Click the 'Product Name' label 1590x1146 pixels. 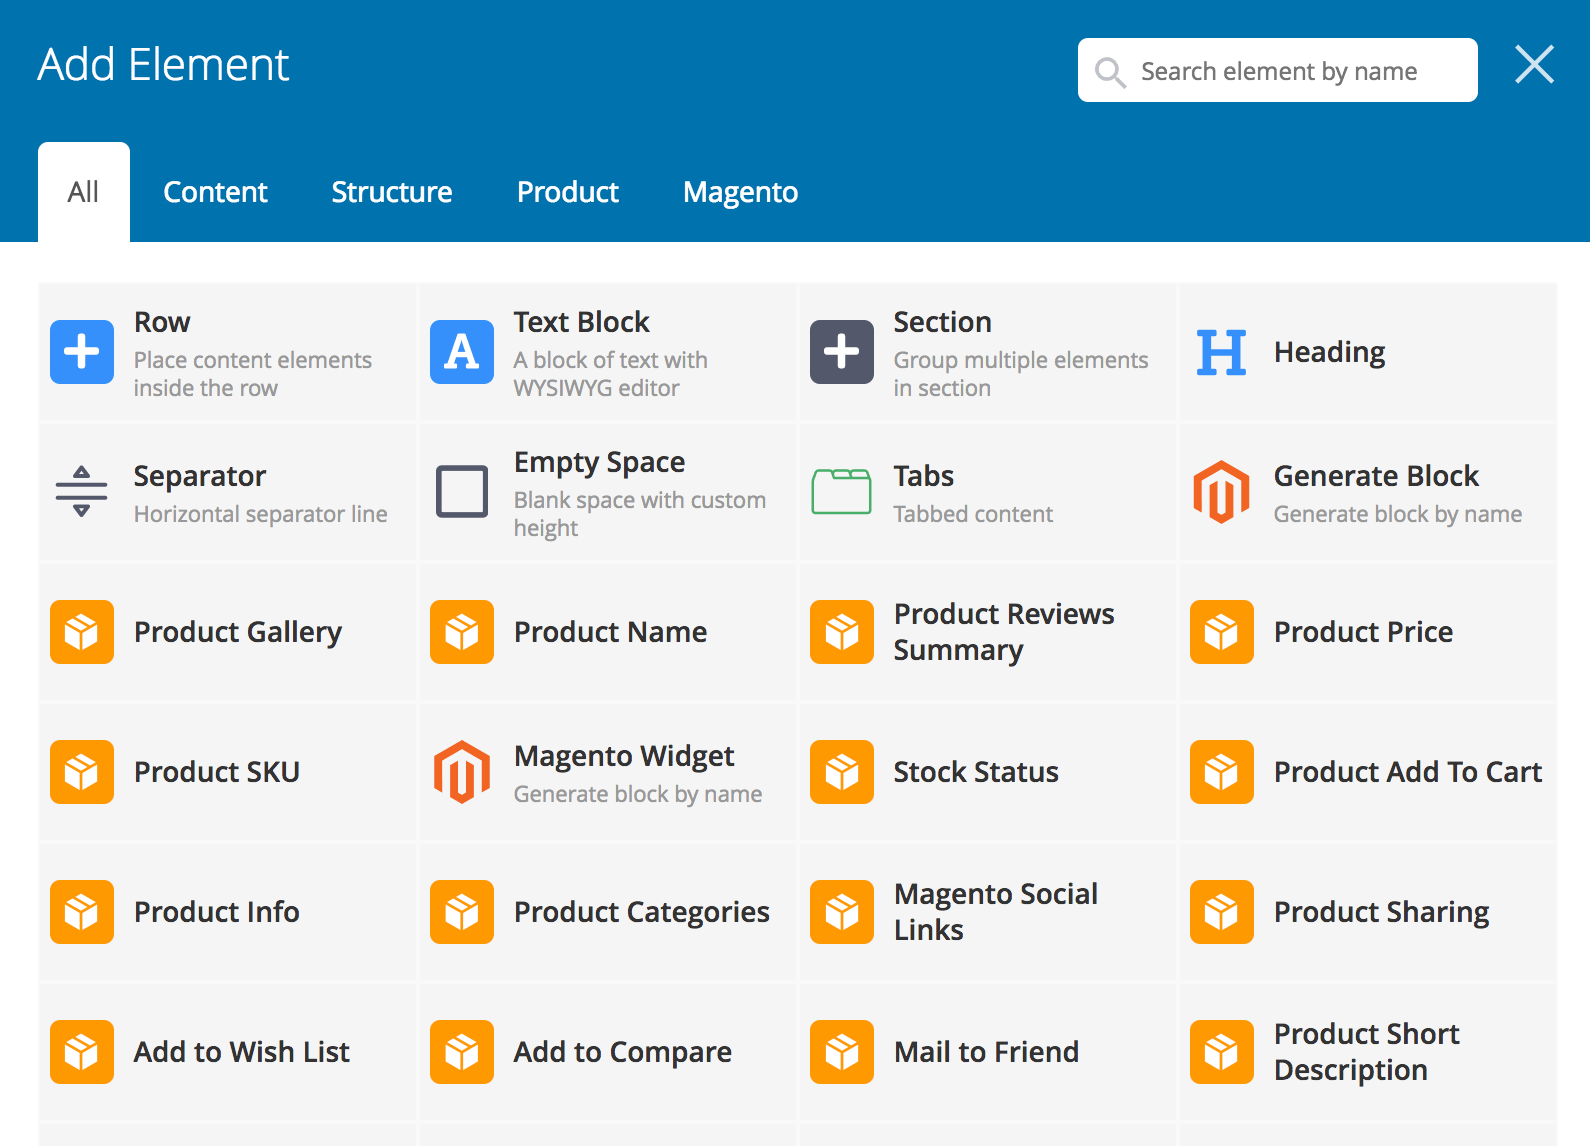[x=611, y=632]
